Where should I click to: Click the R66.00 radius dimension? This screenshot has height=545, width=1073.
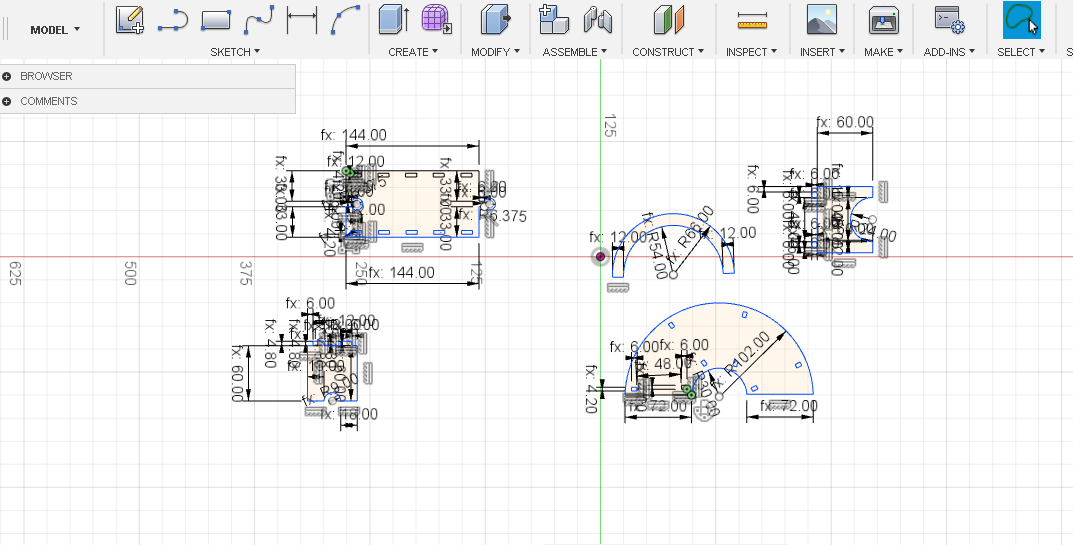tap(691, 235)
